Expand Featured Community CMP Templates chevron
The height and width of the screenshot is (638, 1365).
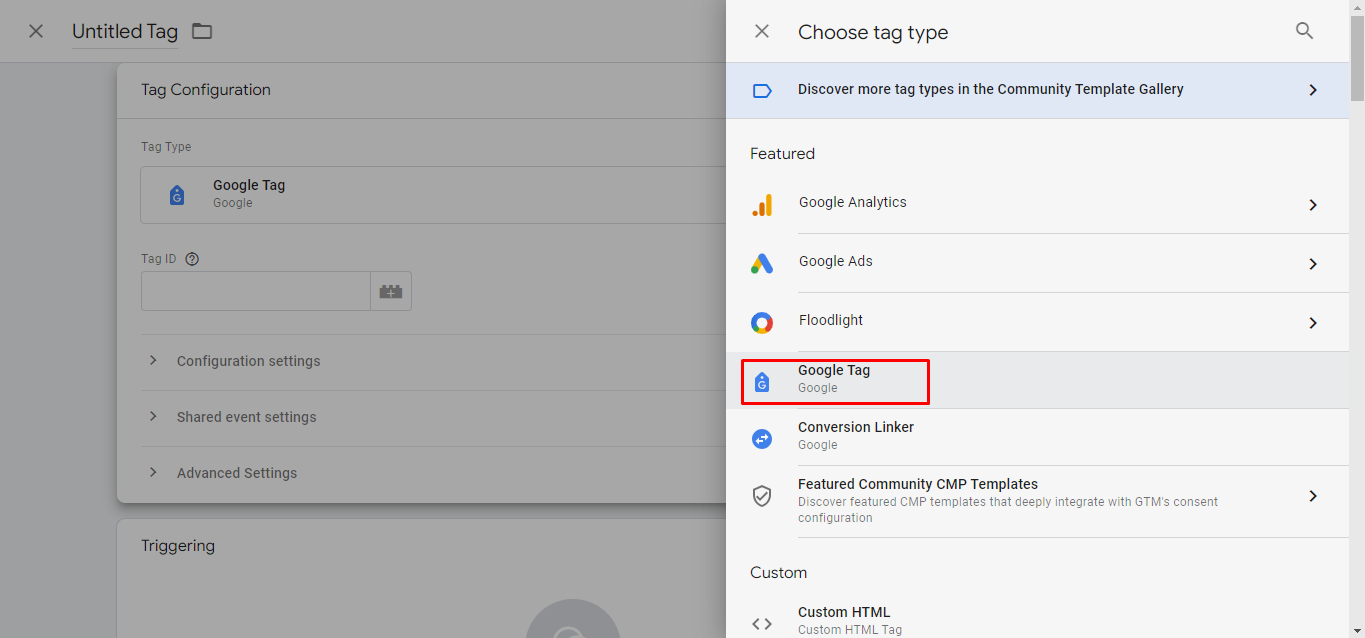pyautogui.click(x=1313, y=496)
